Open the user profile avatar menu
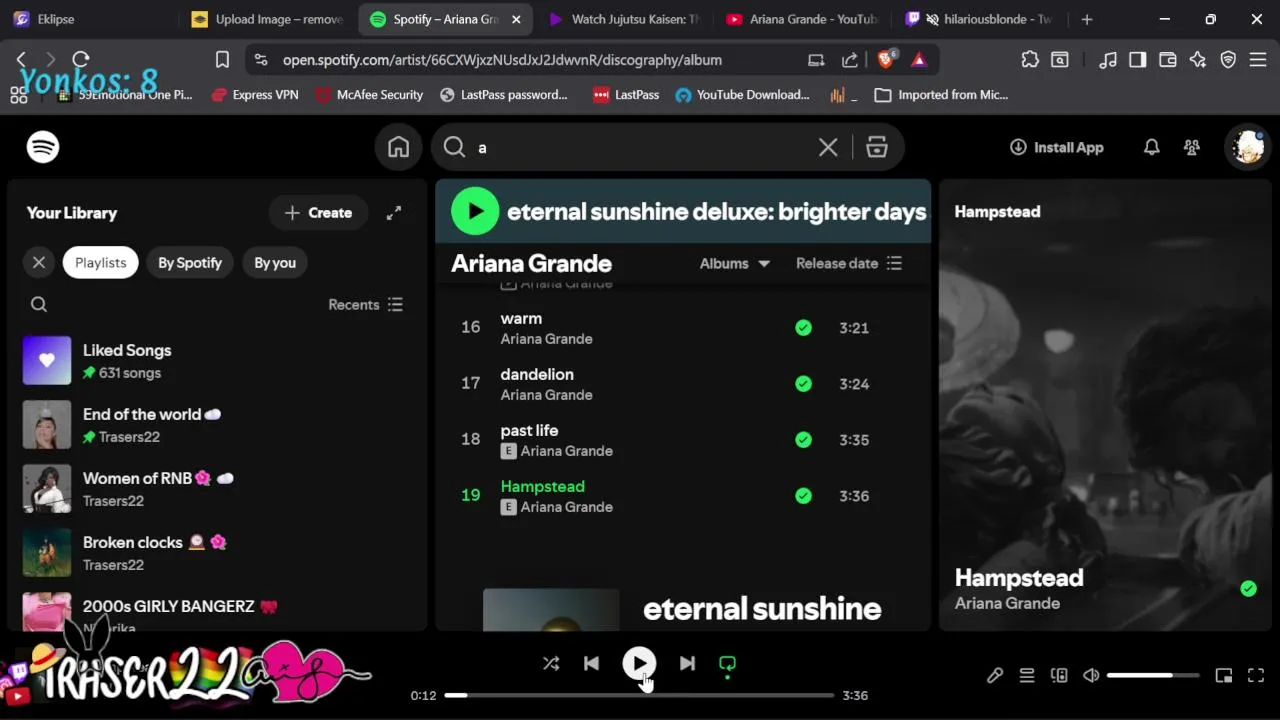Screen dimensions: 1280x720 point(1248,147)
